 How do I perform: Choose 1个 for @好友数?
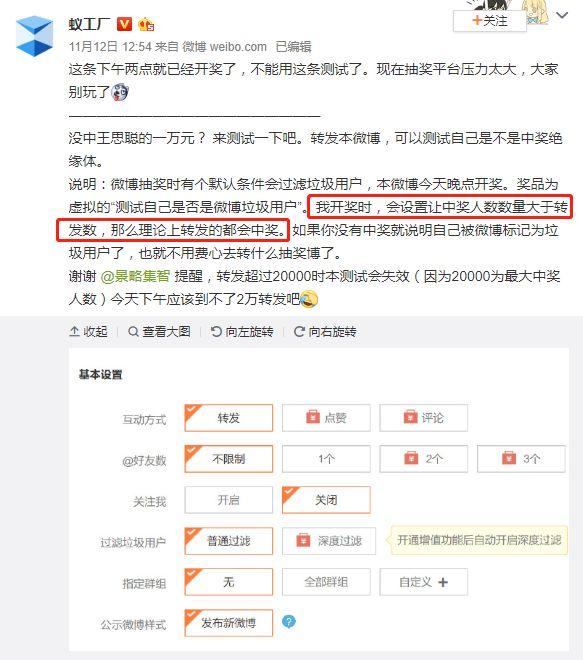[x=326, y=458]
